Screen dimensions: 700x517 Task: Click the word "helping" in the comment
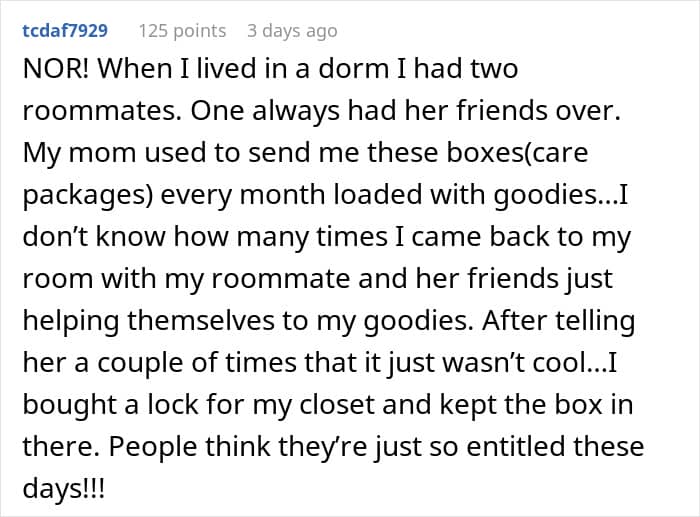pyautogui.click(x=71, y=322)
